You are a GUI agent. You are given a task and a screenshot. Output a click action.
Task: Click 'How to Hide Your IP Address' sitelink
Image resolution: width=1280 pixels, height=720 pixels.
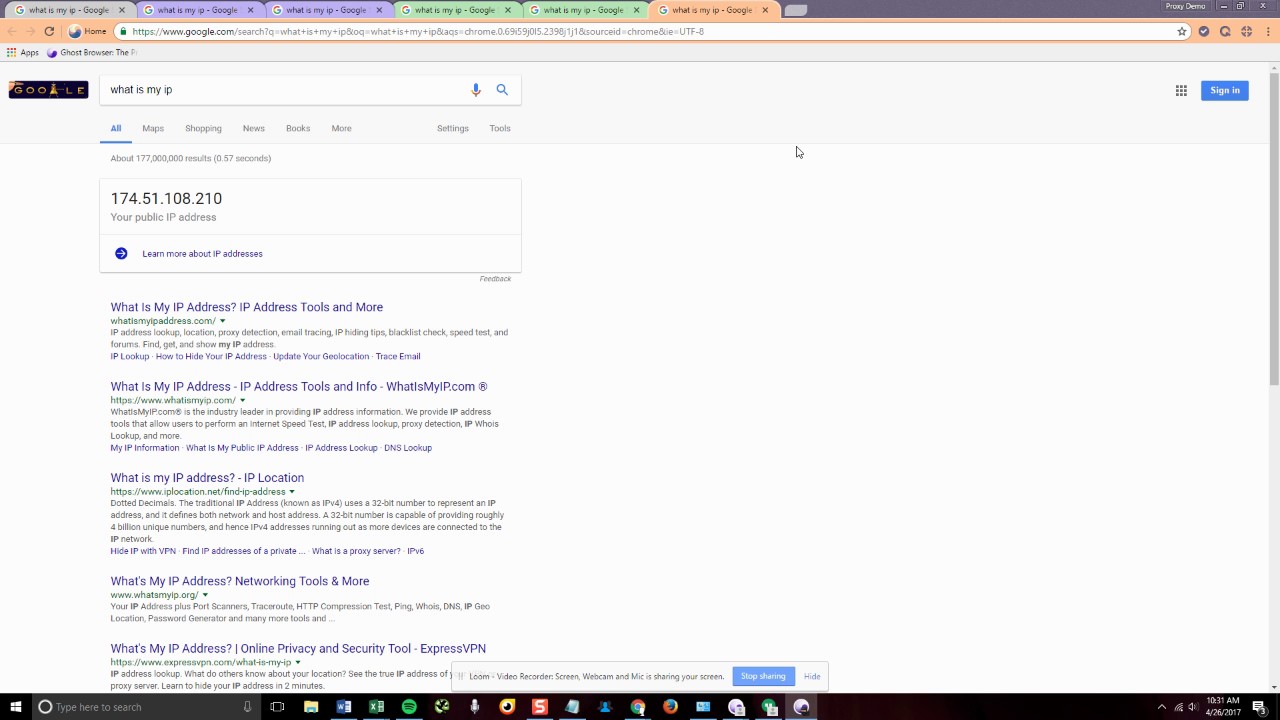click(211, 356)
